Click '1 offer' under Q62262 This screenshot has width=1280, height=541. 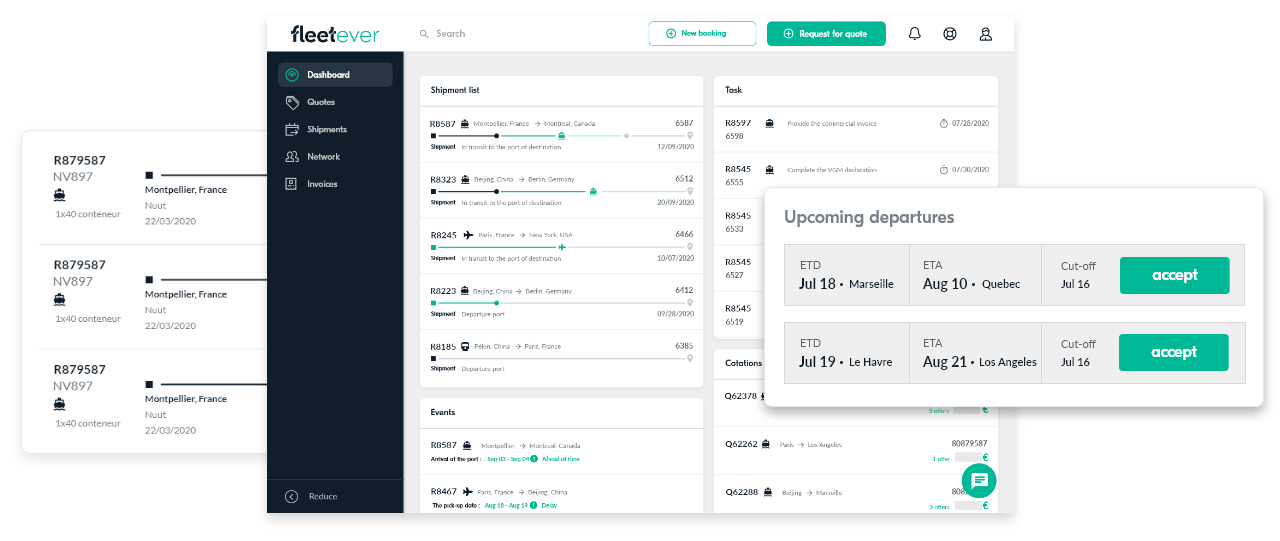(x=941, y=459)
